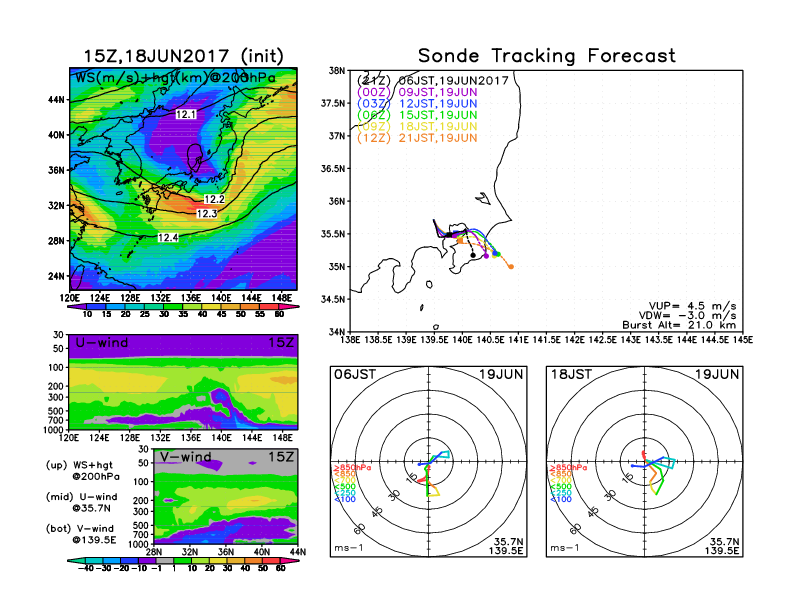Click the 'VUP= 4.5 m/s' parameter text

692,306
